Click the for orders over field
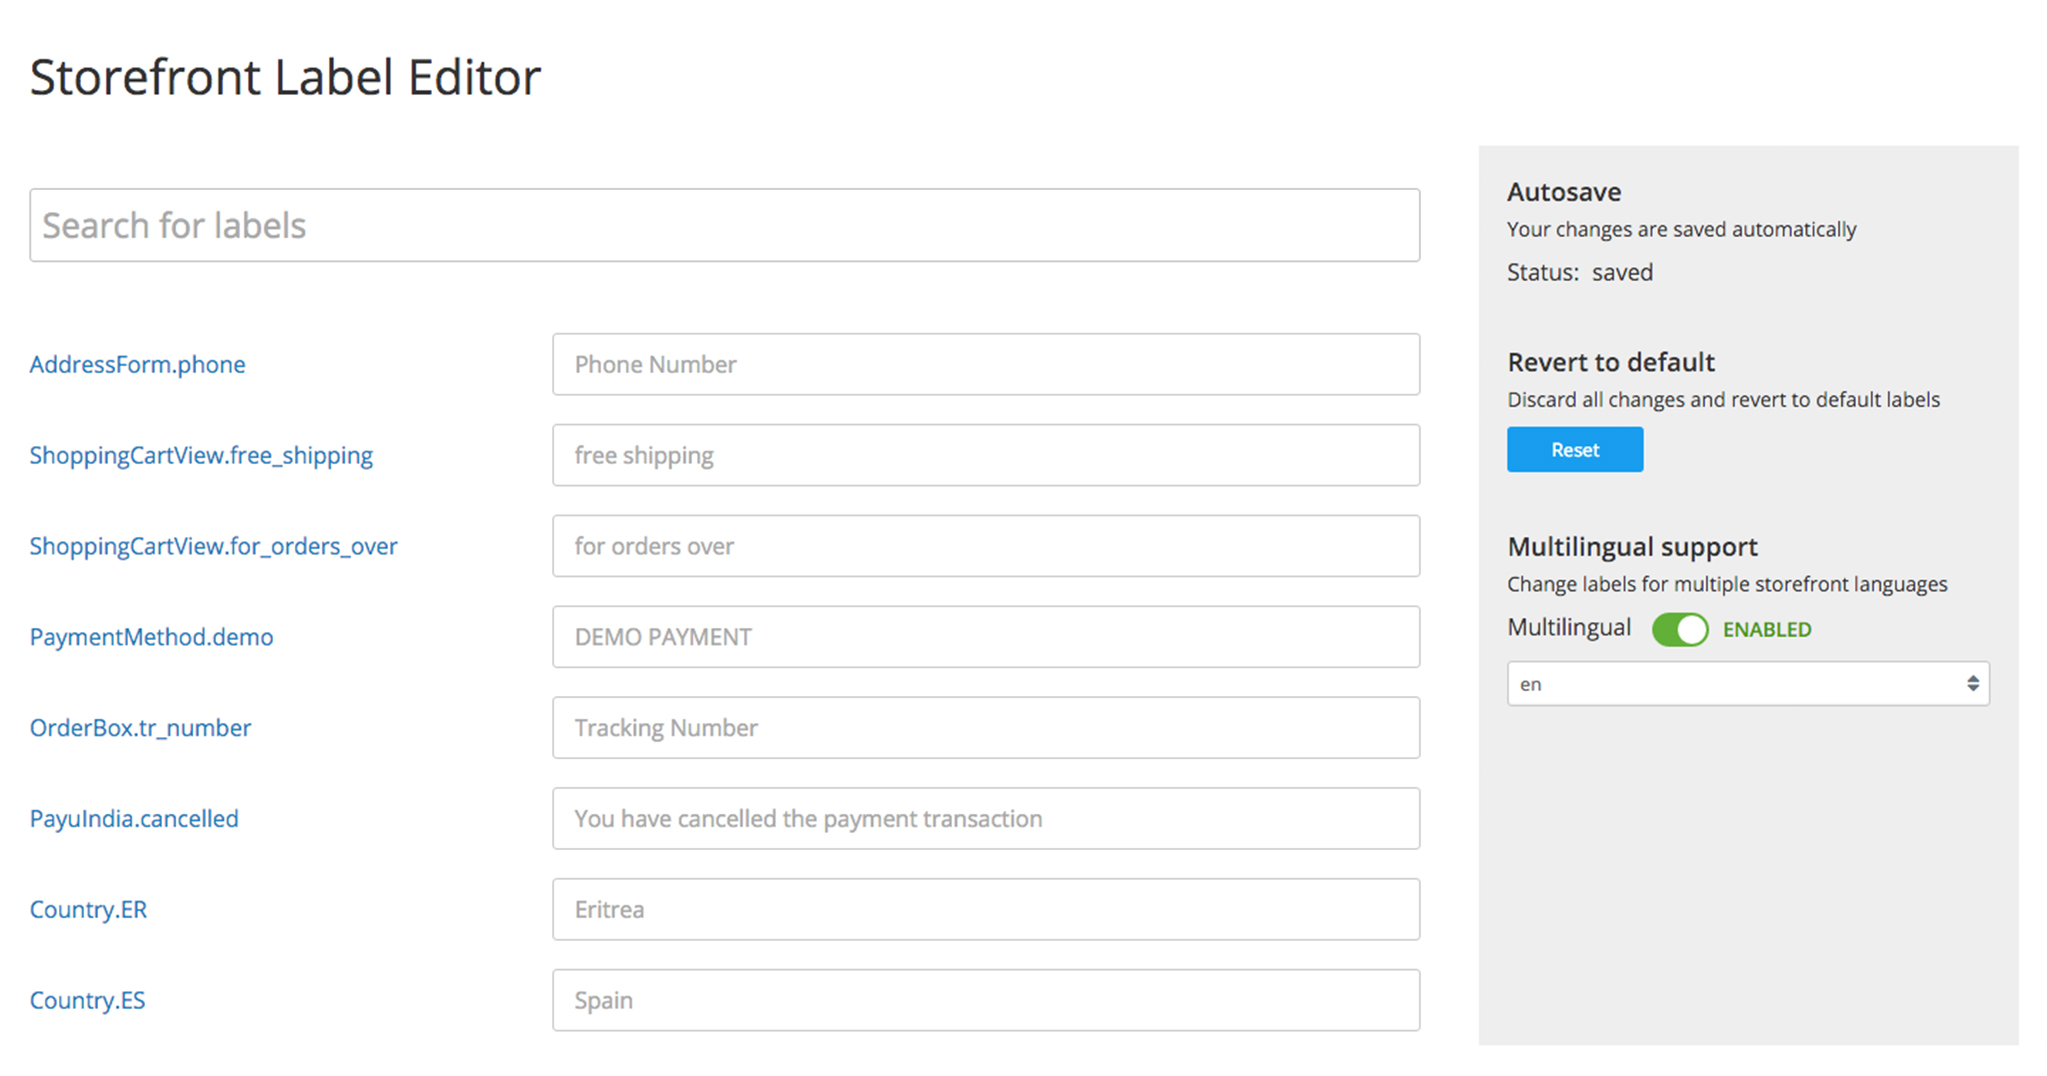This screenshot has height=1076, width=2047. [986, 546]
